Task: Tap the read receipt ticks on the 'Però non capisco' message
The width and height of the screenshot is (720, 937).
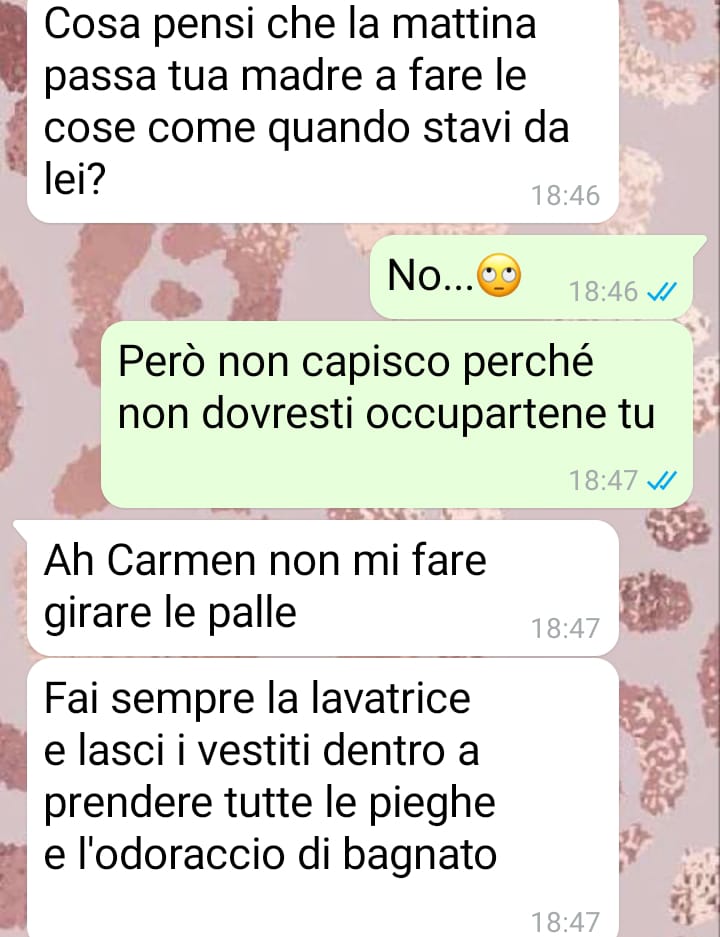Action: click(662, 480)
